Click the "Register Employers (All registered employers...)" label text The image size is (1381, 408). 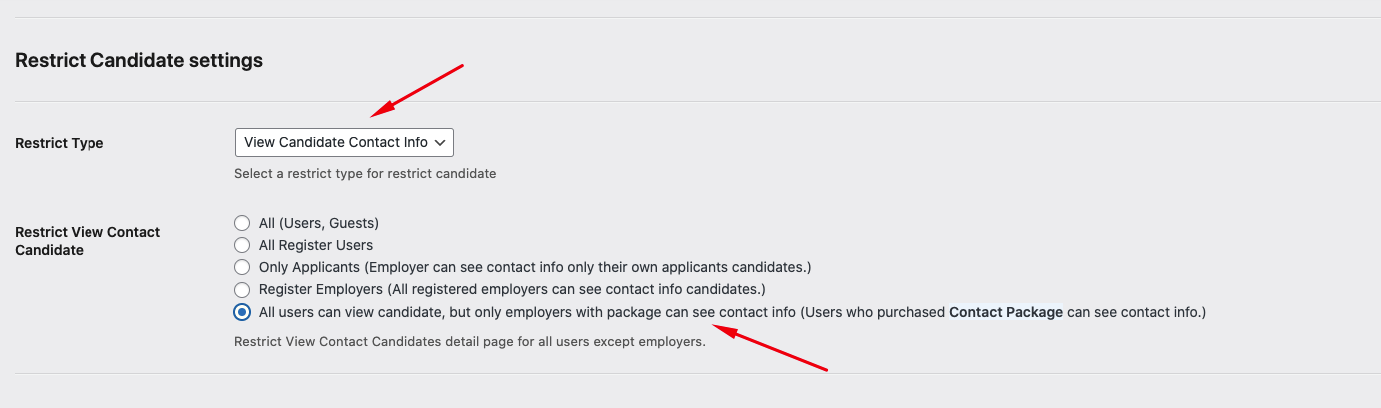point(512,289)
